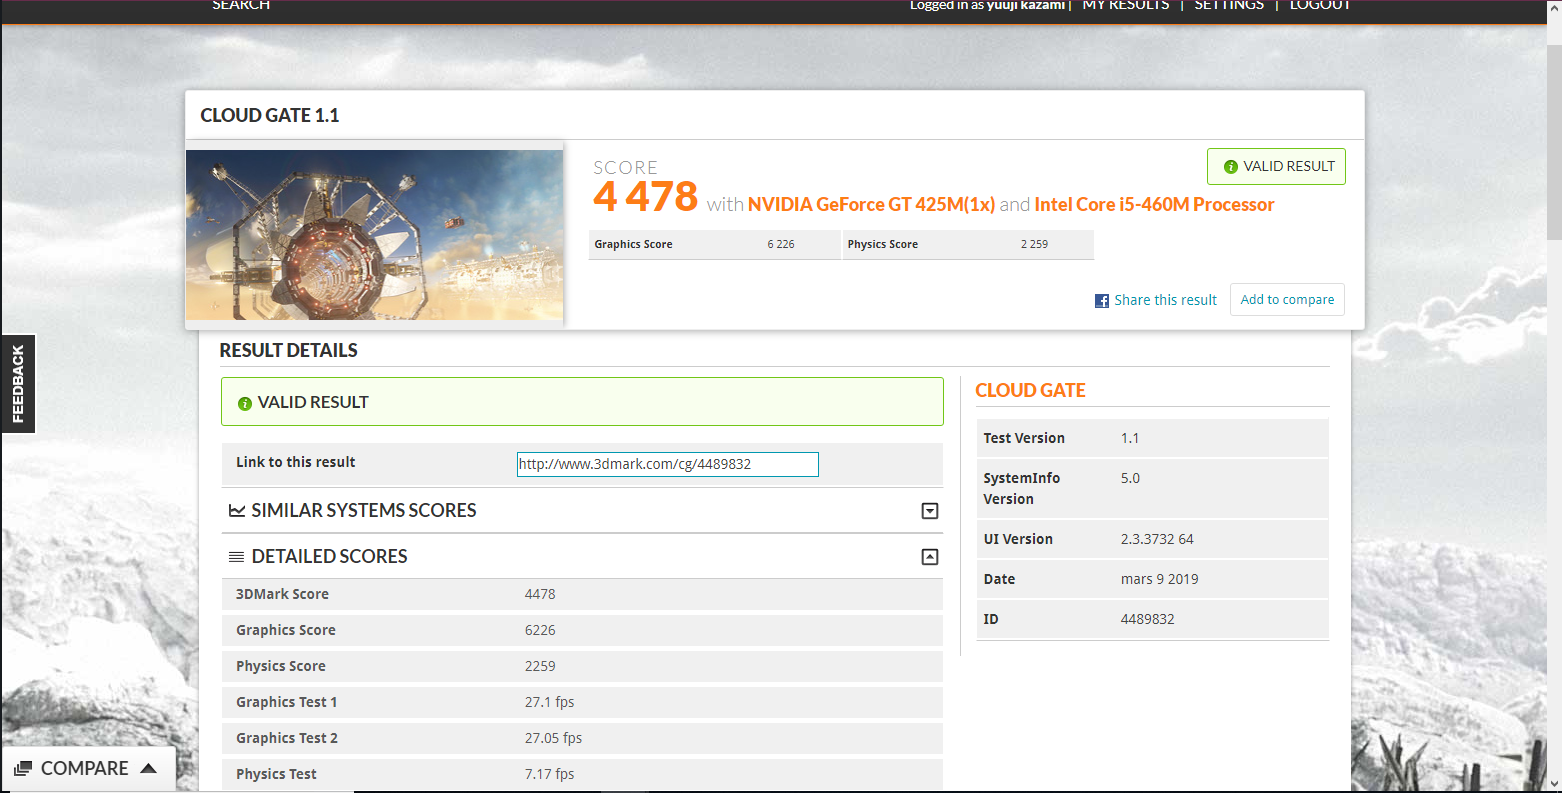This screenshot has height=793, width=1562.
Task: Click the Graphics Score value 6 226 in summary
Action: point(781,244)
